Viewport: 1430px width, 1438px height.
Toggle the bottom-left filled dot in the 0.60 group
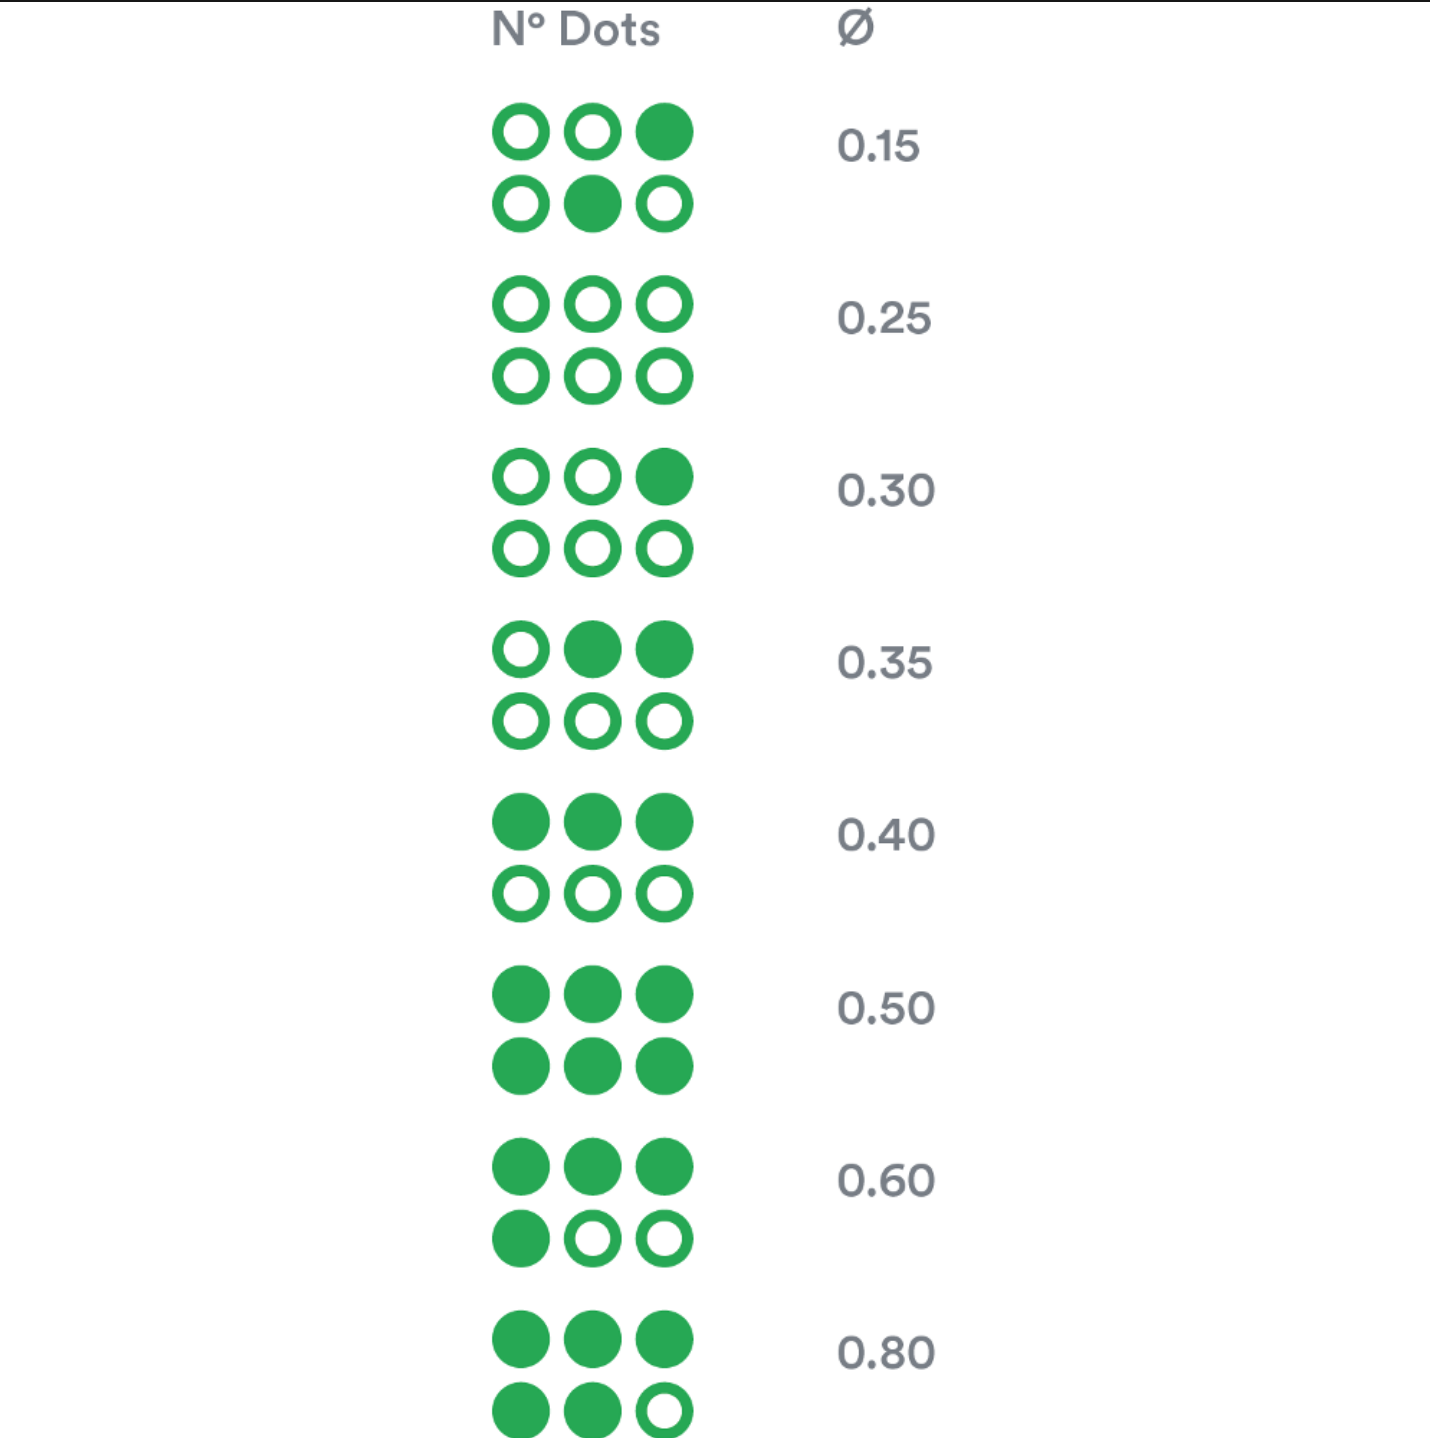(521, 1239)
